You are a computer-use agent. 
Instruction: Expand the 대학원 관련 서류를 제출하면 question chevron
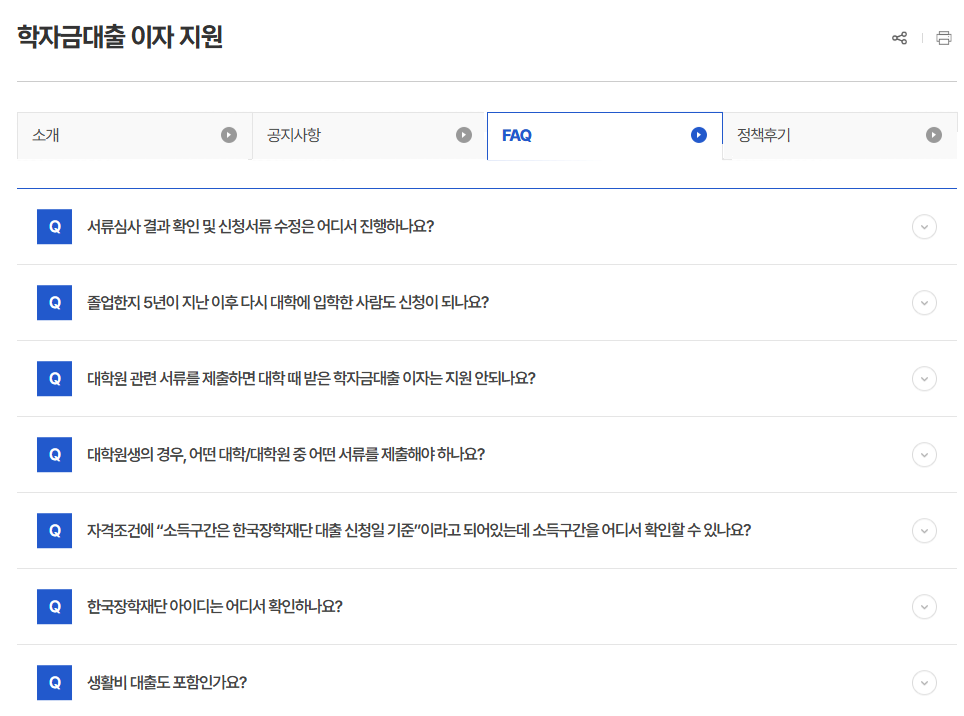point(924,379)
